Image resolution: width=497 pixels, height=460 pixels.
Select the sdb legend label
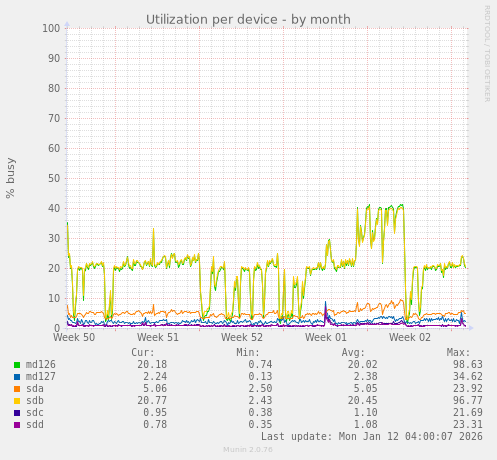coord(35,401)
